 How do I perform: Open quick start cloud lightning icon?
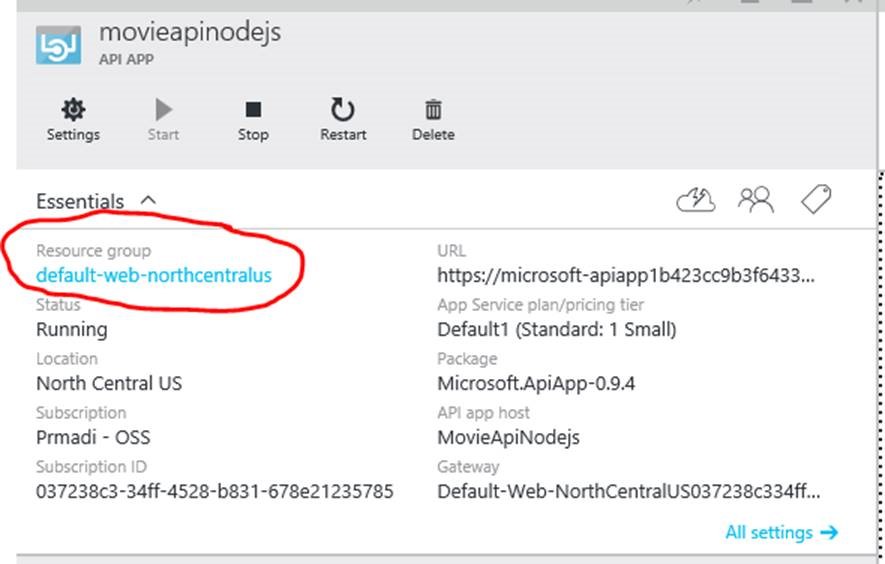pyautogui.click(x=695, y=200)
